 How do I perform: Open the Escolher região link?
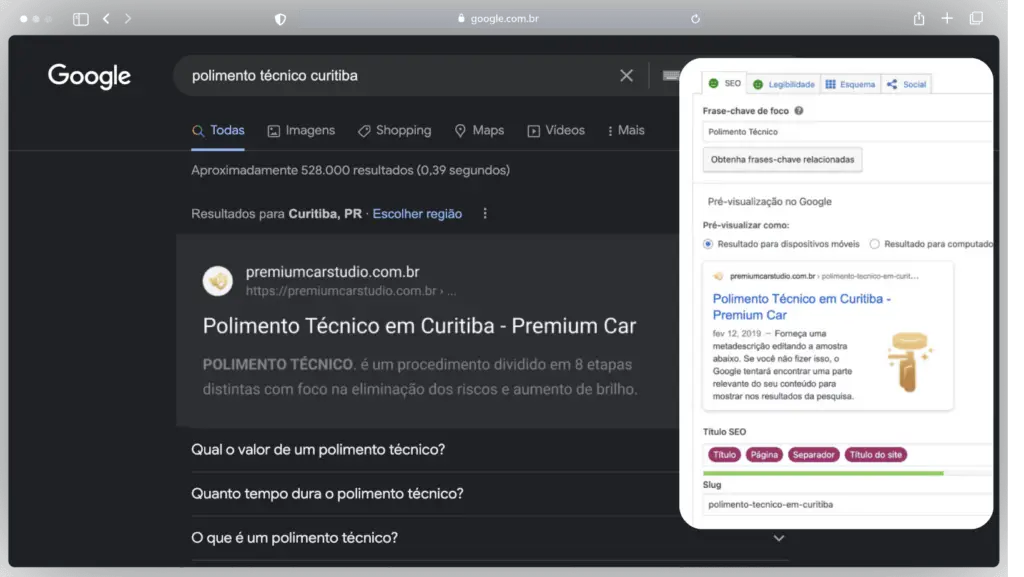pyautogui.click(x=417, y=214)
